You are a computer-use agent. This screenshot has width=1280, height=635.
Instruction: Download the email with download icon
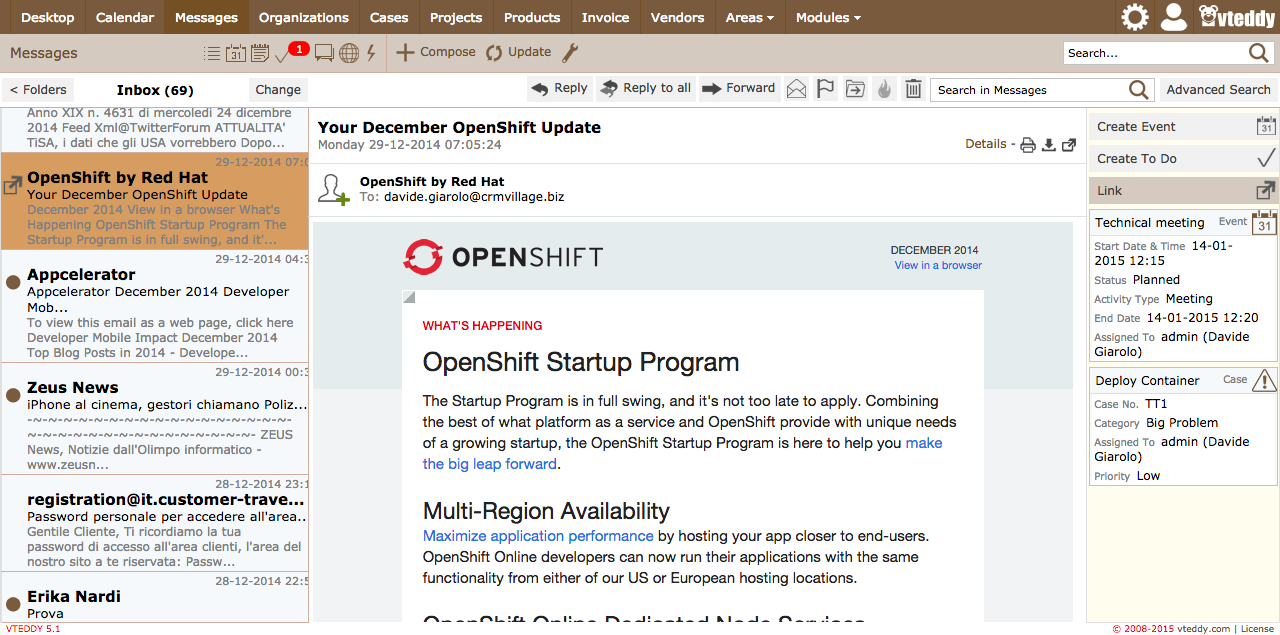pyautogui.click(x=1048, y=145)
